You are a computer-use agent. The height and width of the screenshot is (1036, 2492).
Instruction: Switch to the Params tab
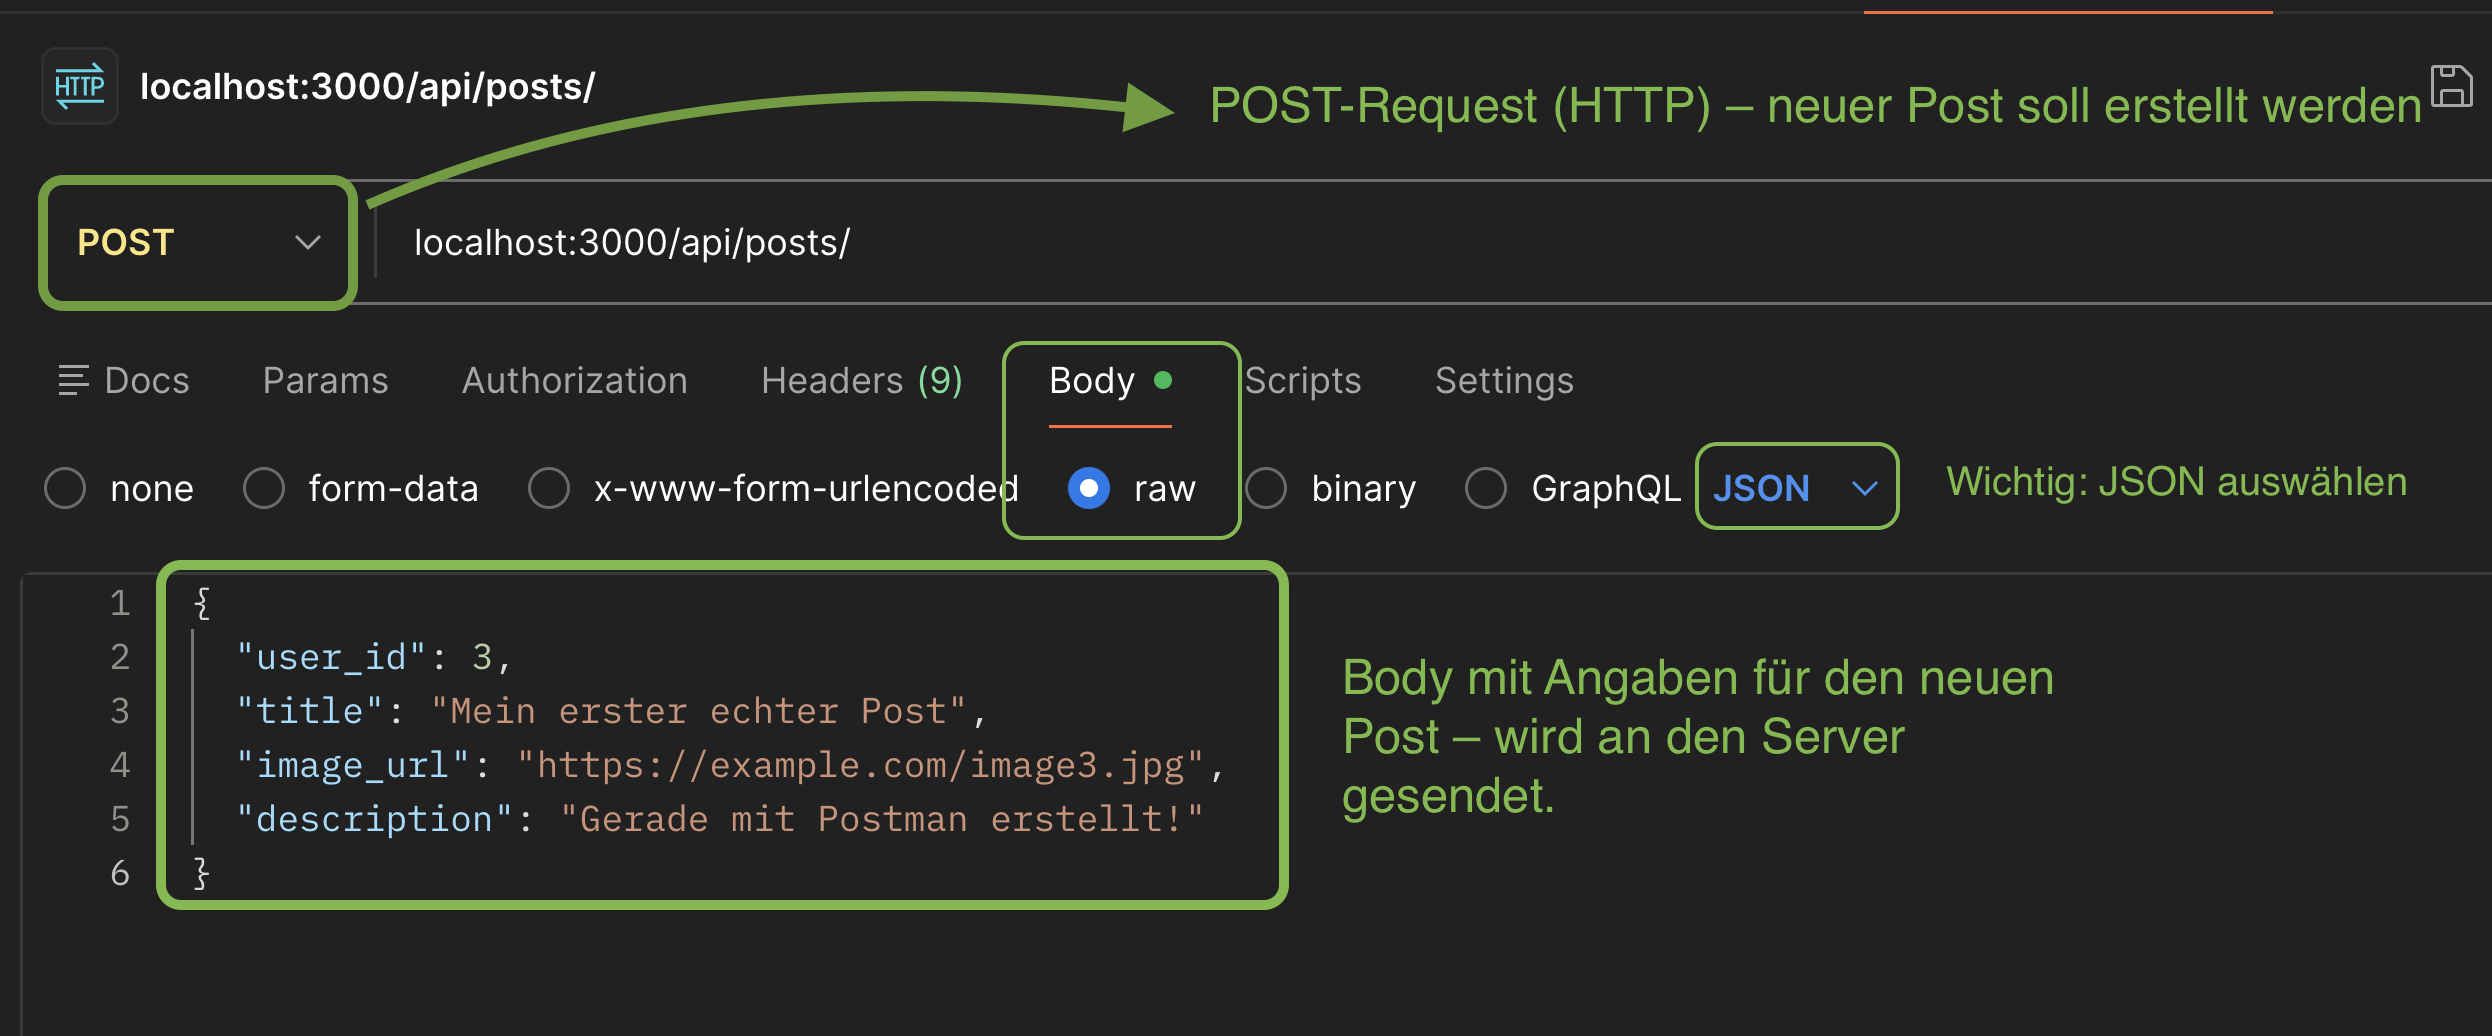tap(325, 381)
